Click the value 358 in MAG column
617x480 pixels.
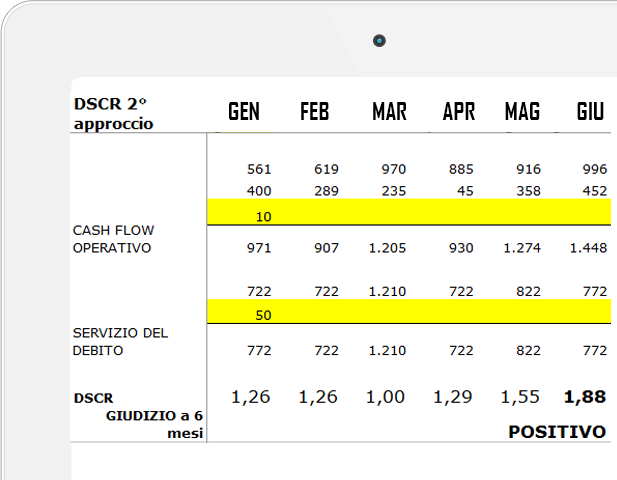tap(528, 191)
